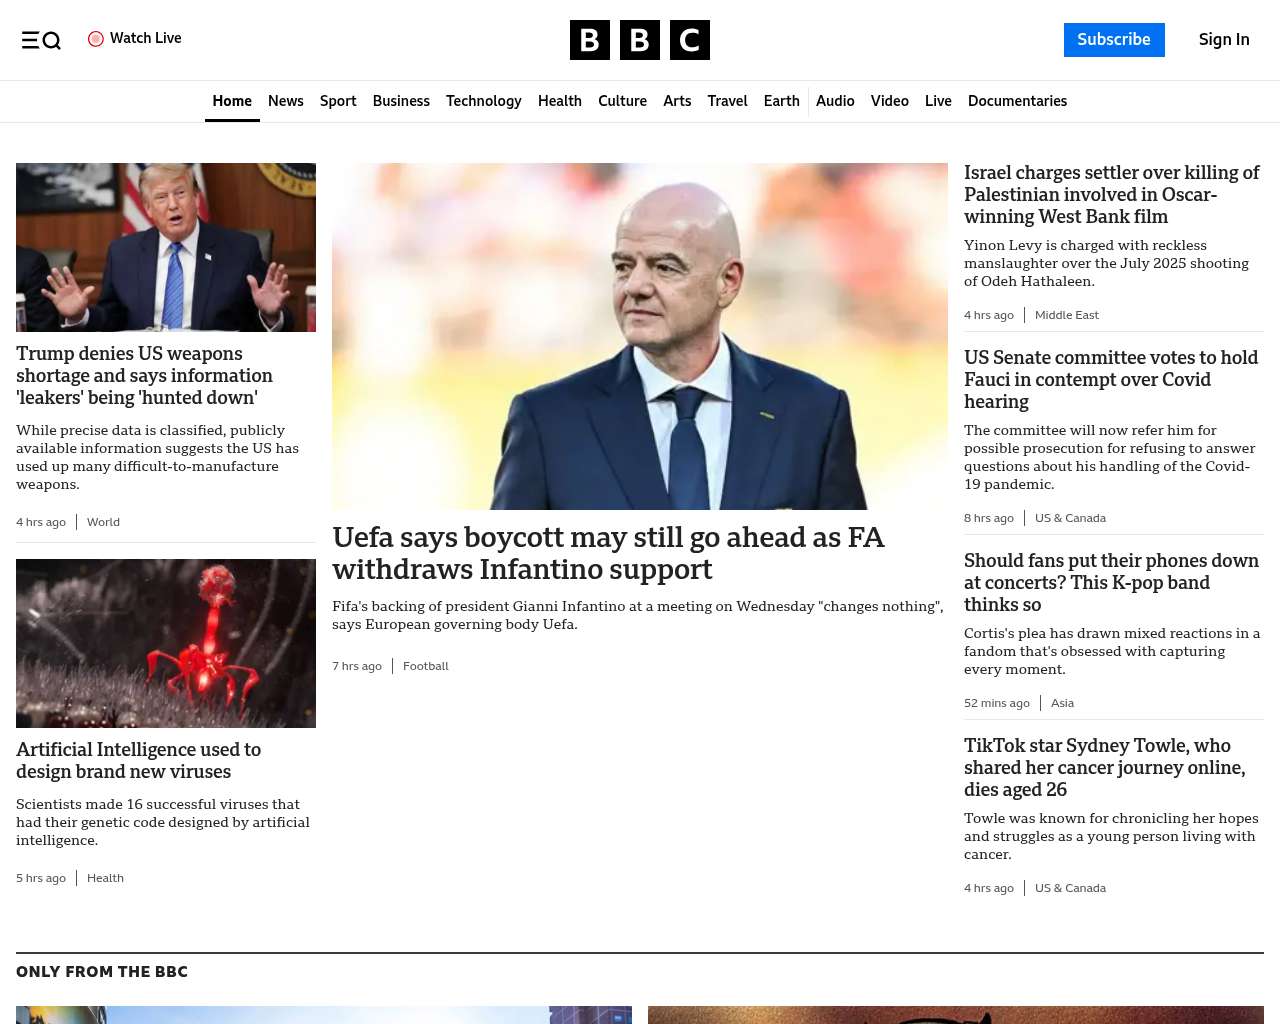Click the Trump story summary text
Screen dimensions: 1280x1024
[x=158, y=457]
